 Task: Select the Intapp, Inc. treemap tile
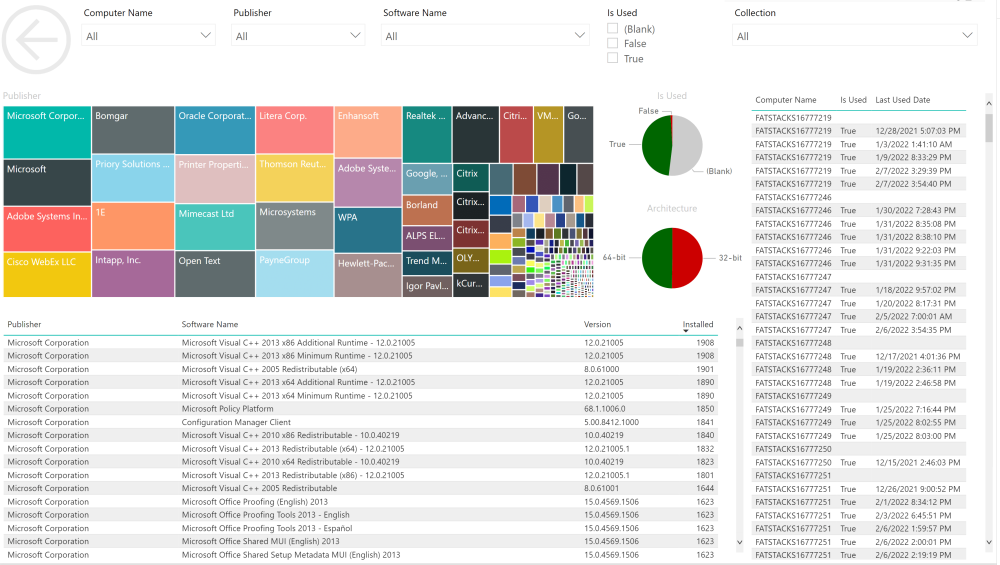click(133, 274)
